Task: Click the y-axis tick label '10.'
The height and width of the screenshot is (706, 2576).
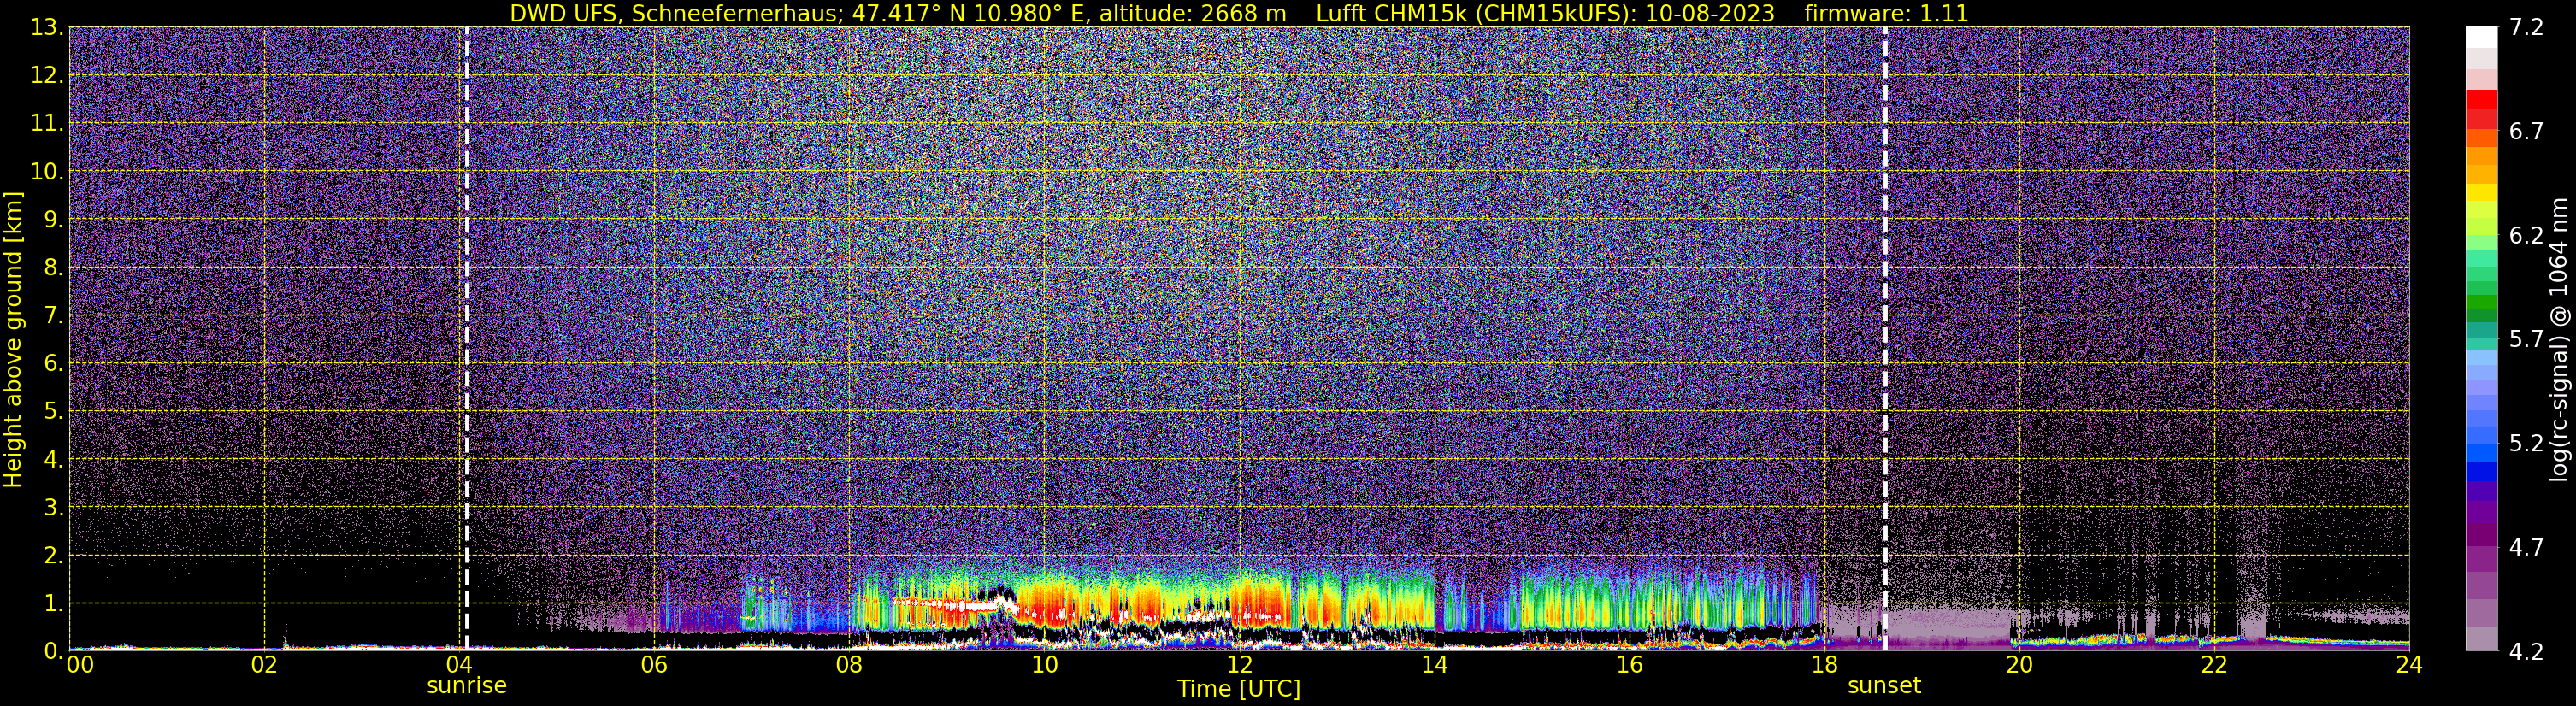Action: click(47, 172)
